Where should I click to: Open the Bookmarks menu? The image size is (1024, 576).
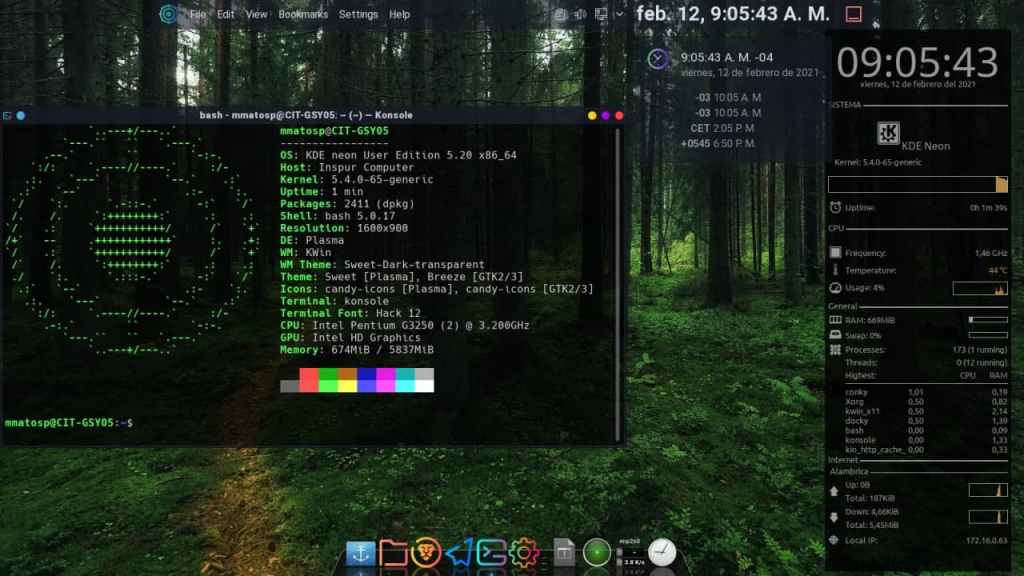pyautogui.click(x=303, y=15)
